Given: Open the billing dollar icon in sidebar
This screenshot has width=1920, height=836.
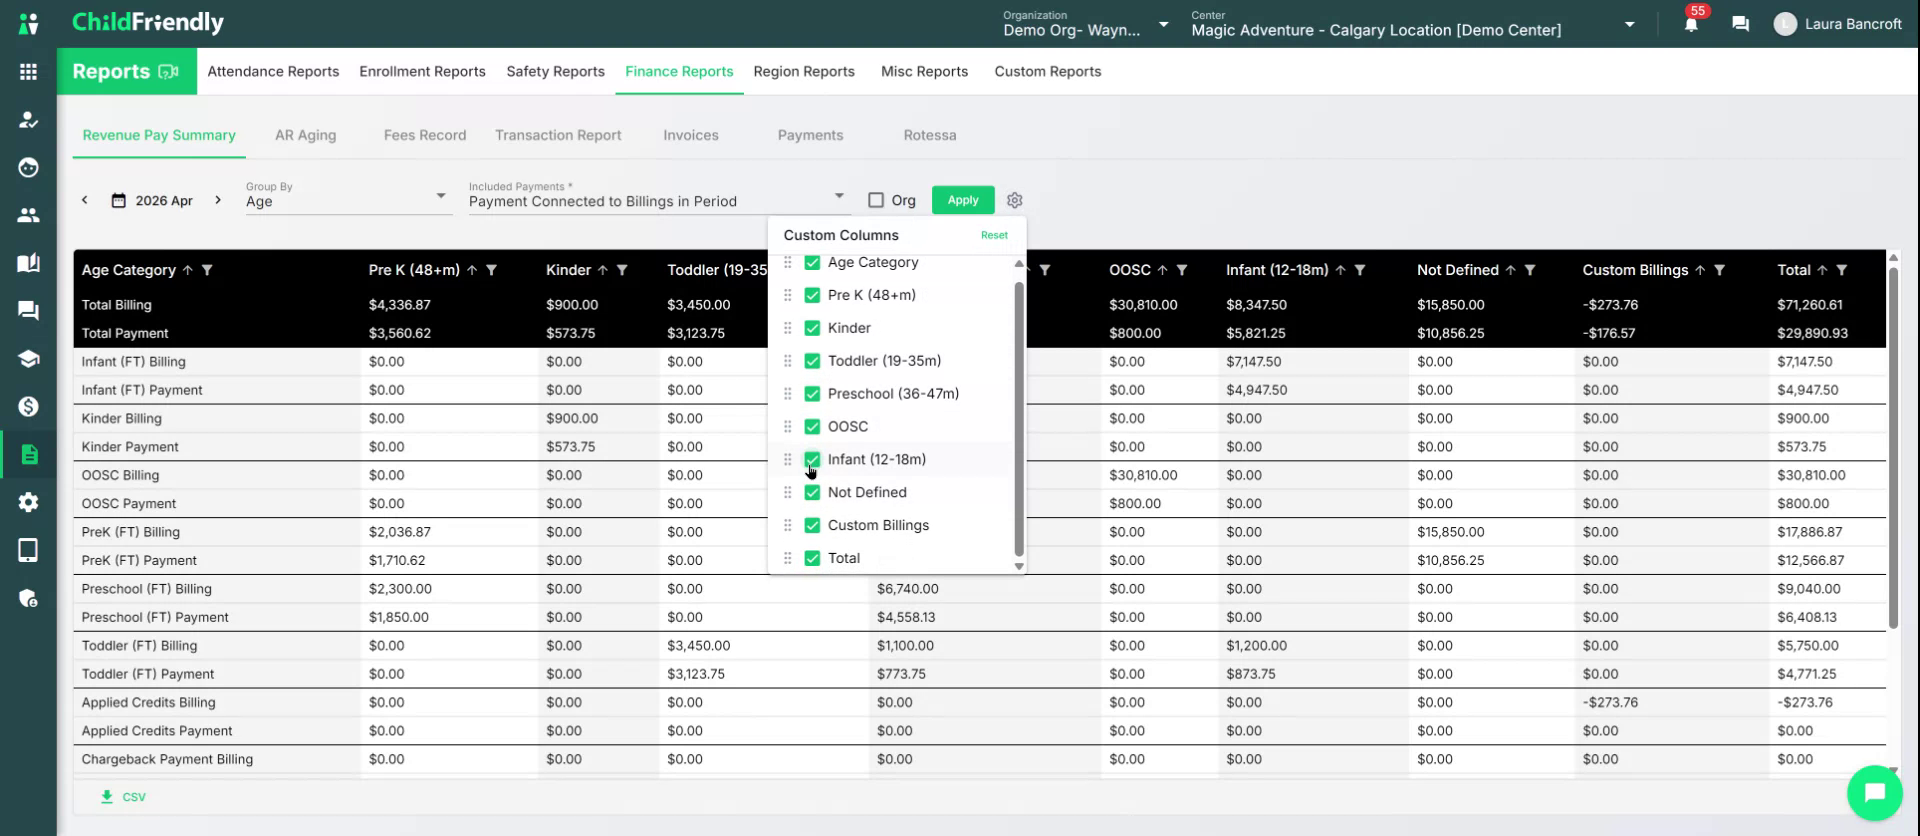Looking at the screenshot, I should (x=28, y=406).
